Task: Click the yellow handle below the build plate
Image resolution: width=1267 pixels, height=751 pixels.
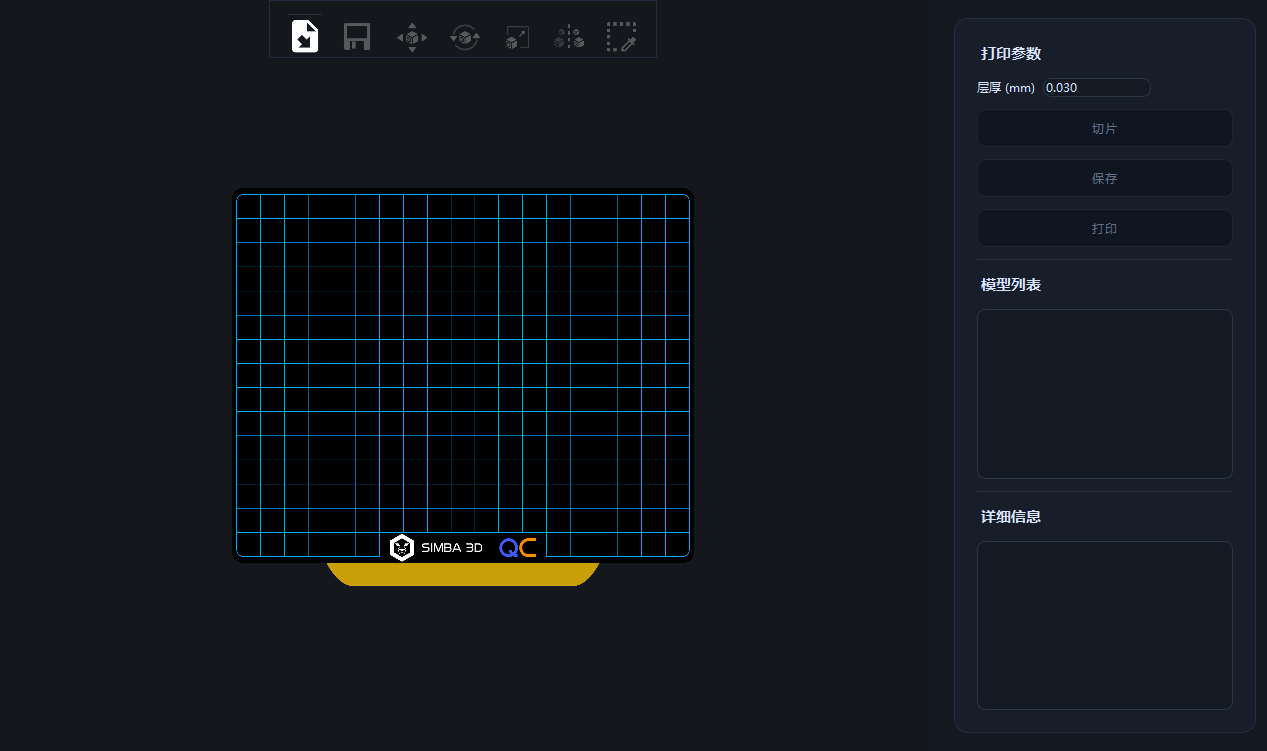Action: tap(463, 574)
